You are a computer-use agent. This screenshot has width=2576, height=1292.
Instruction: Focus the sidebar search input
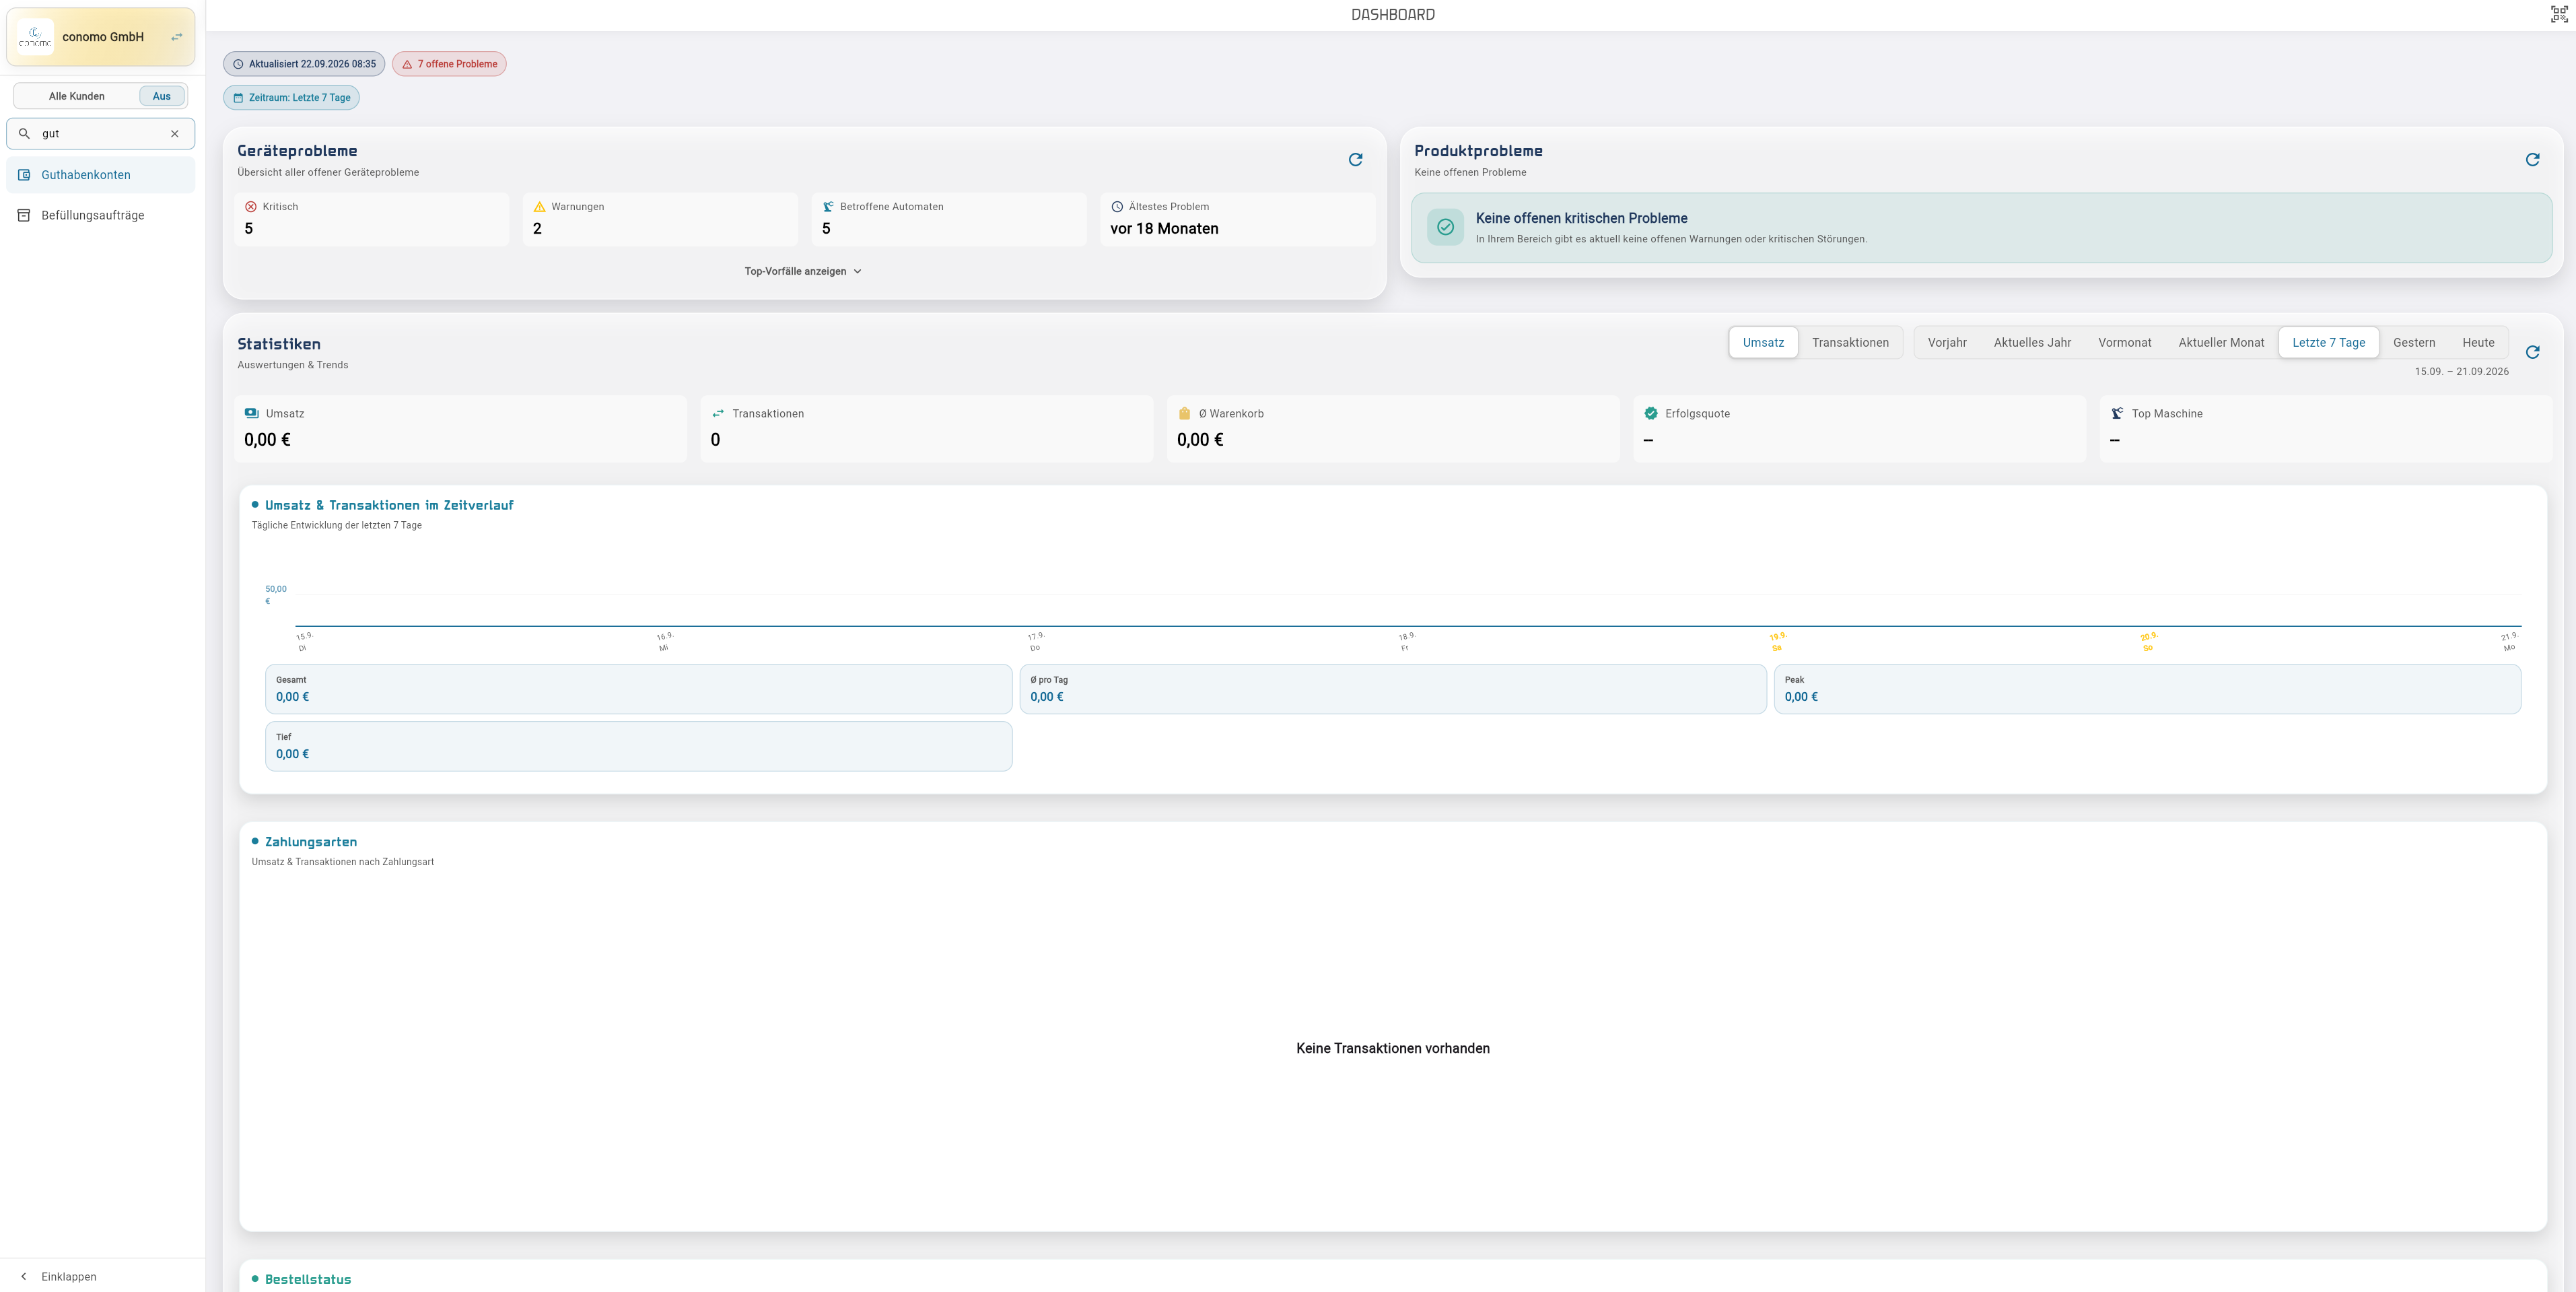tap(100, 133)
